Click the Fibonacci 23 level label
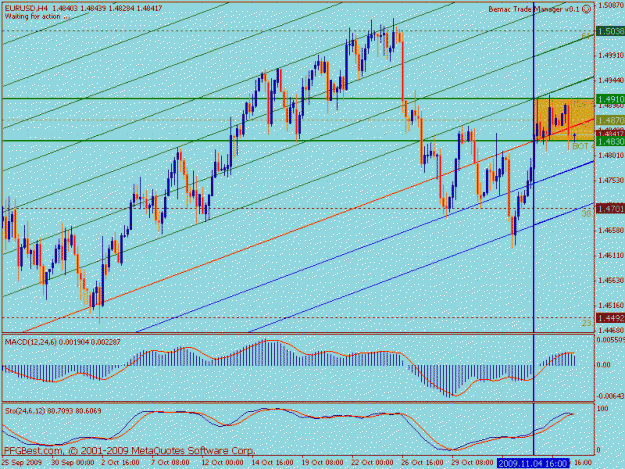 point(586,324)
